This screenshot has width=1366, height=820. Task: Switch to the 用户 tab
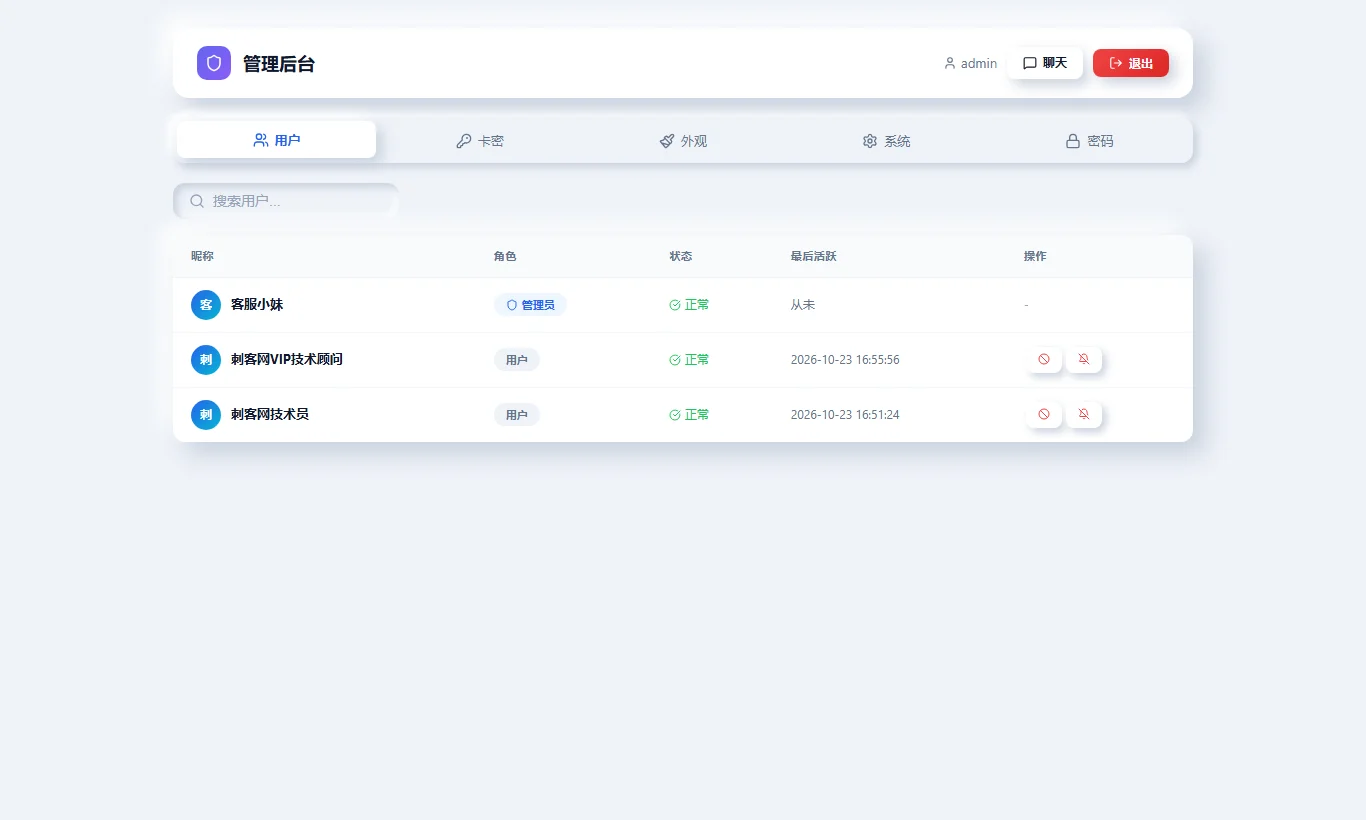point(277,140)
